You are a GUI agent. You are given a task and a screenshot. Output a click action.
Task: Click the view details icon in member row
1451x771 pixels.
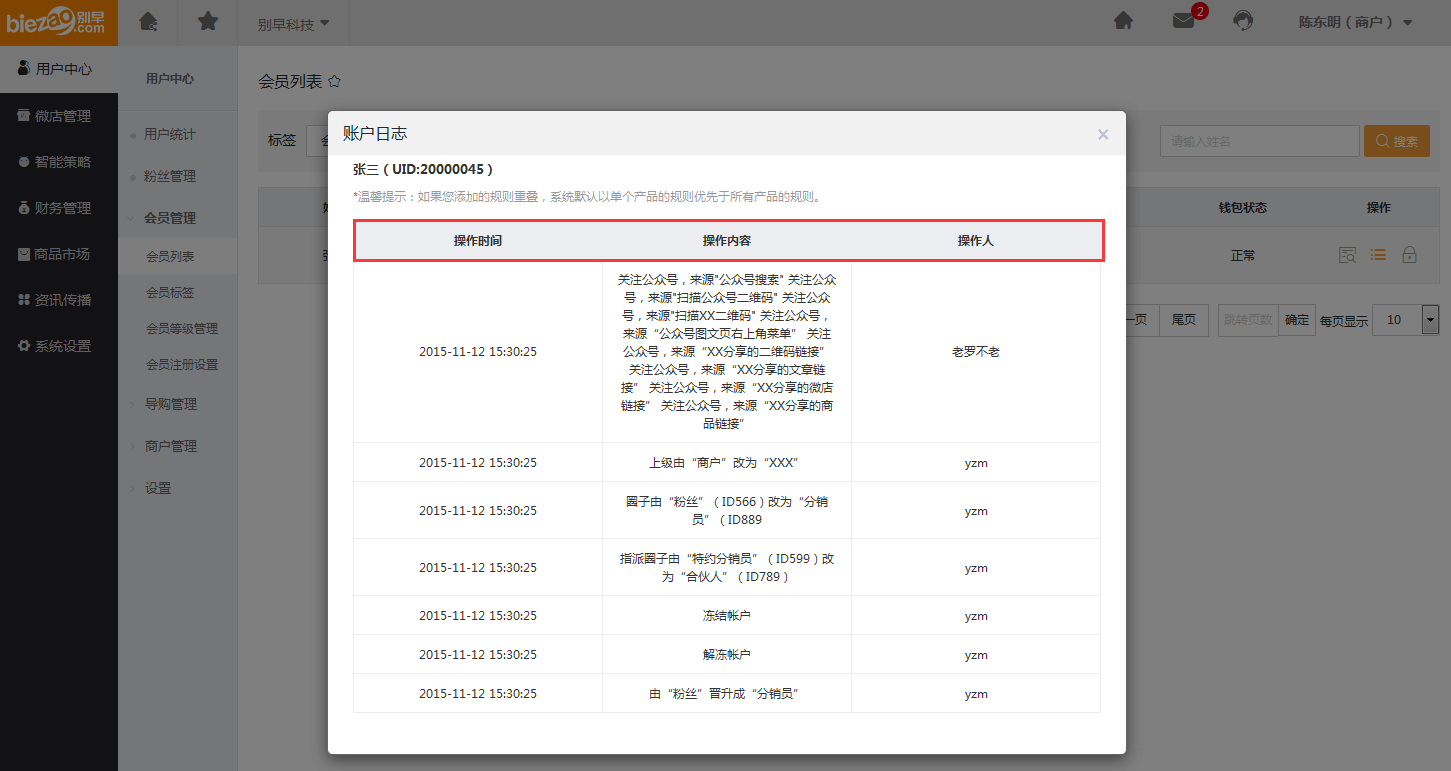tap(1347, 255)
